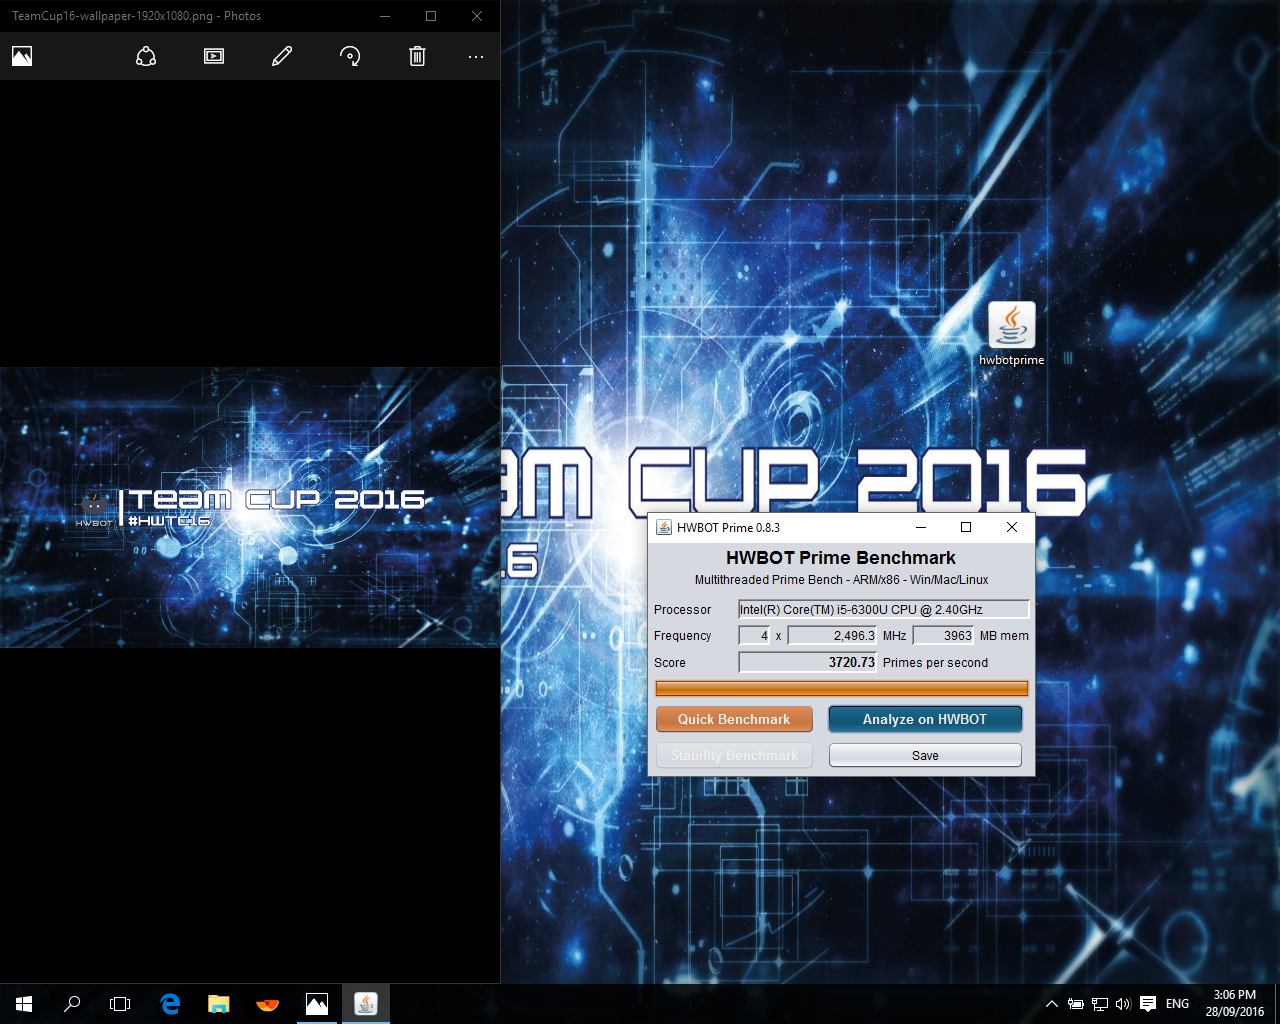Click the Score value field
Viewport: 1280px width, 1024px height.
807,662
